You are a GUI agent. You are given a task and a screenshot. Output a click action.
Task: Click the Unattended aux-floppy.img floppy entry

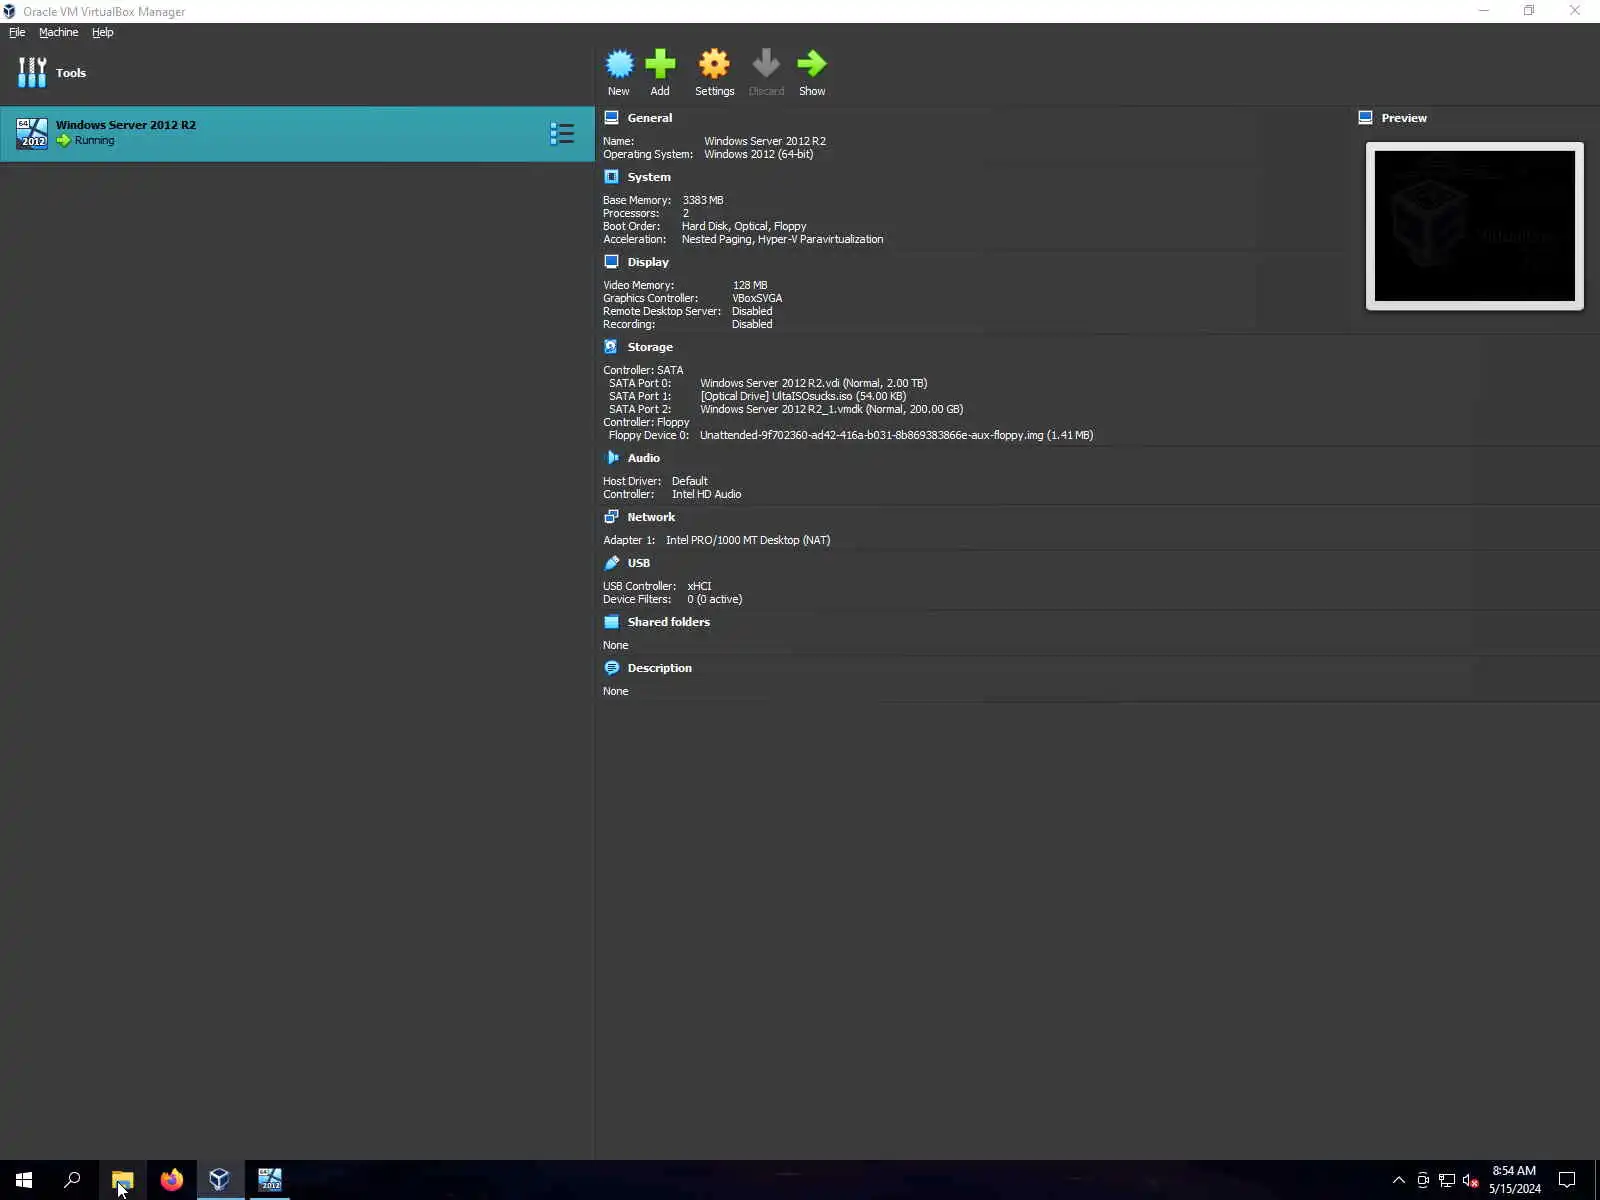click(896, 435)
